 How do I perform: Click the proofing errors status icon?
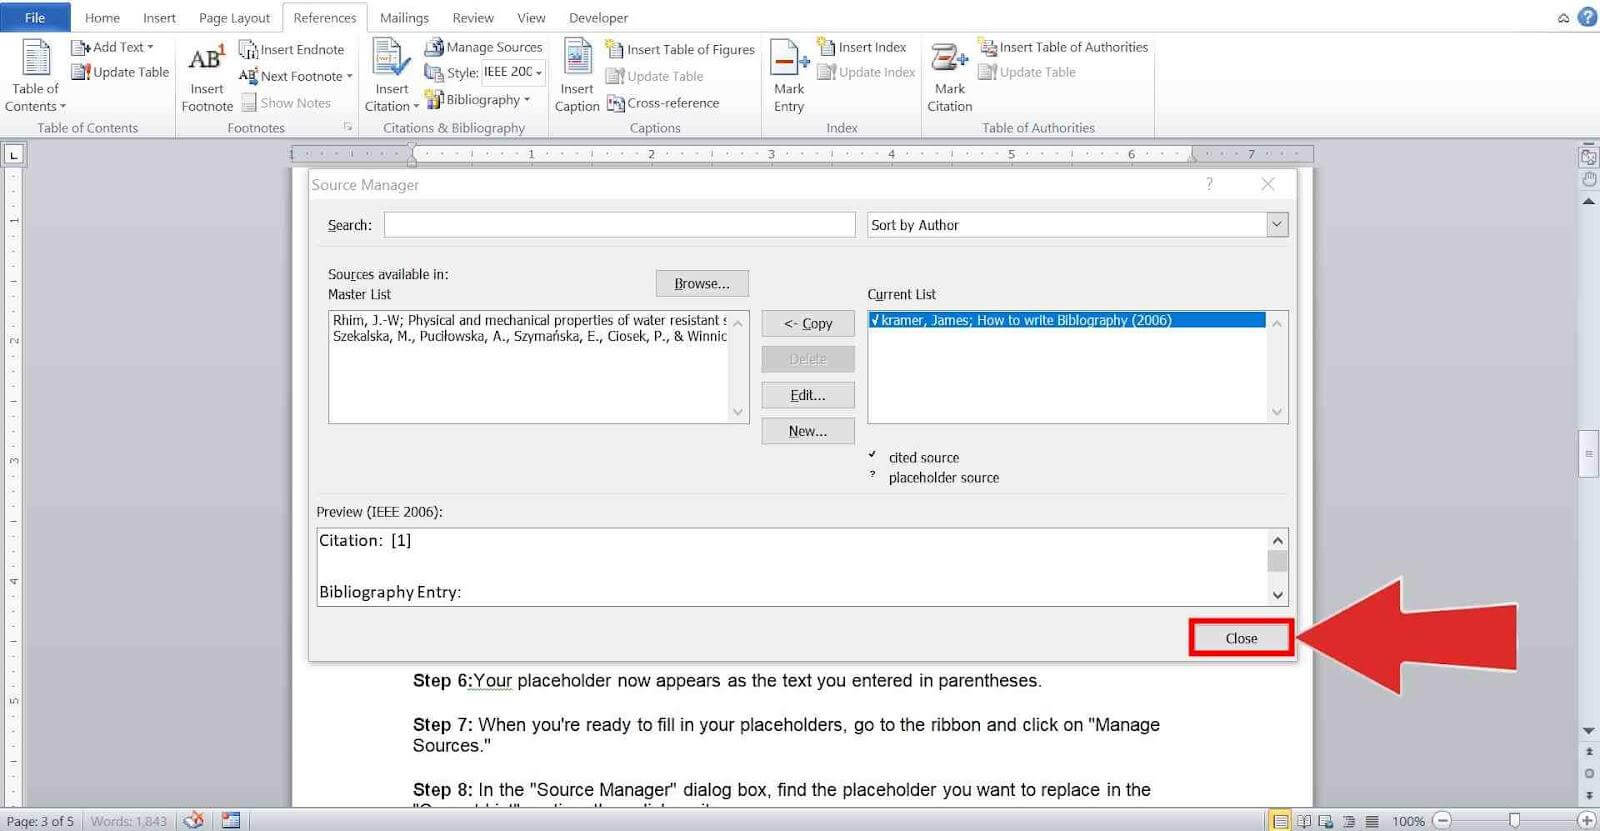(x=194, y=820)
